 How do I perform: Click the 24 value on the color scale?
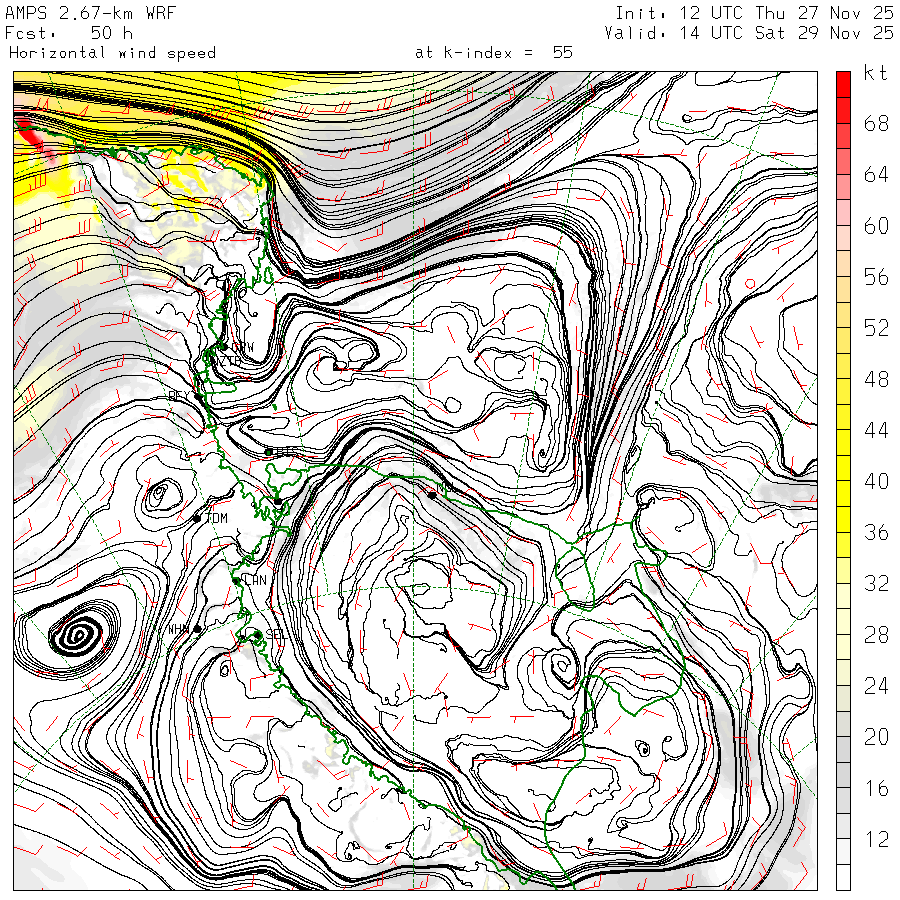click(876, 686)
